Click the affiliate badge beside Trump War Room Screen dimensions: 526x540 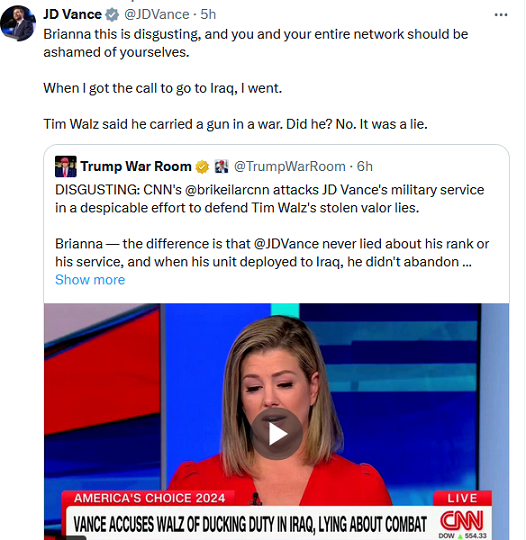(x=221, y=167)
